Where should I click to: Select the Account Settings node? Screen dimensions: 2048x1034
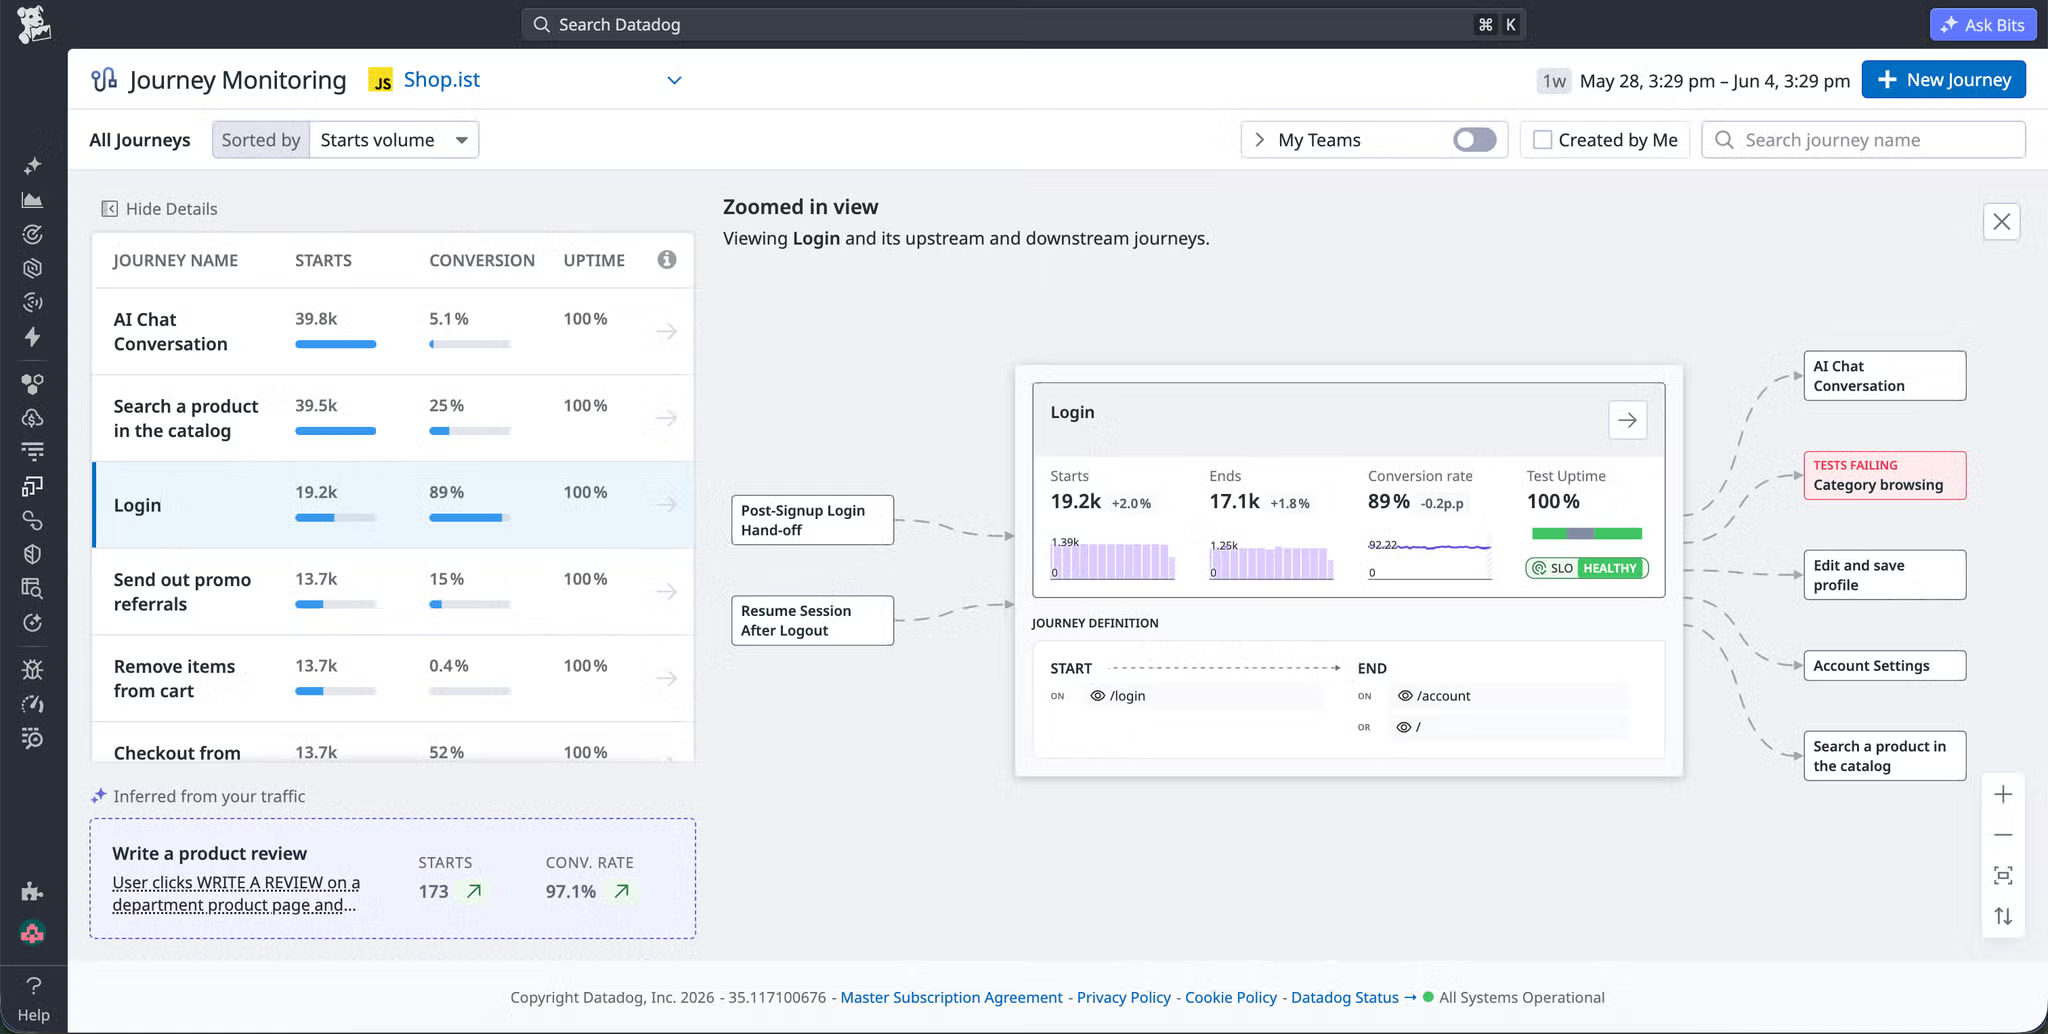(1884, 666)
